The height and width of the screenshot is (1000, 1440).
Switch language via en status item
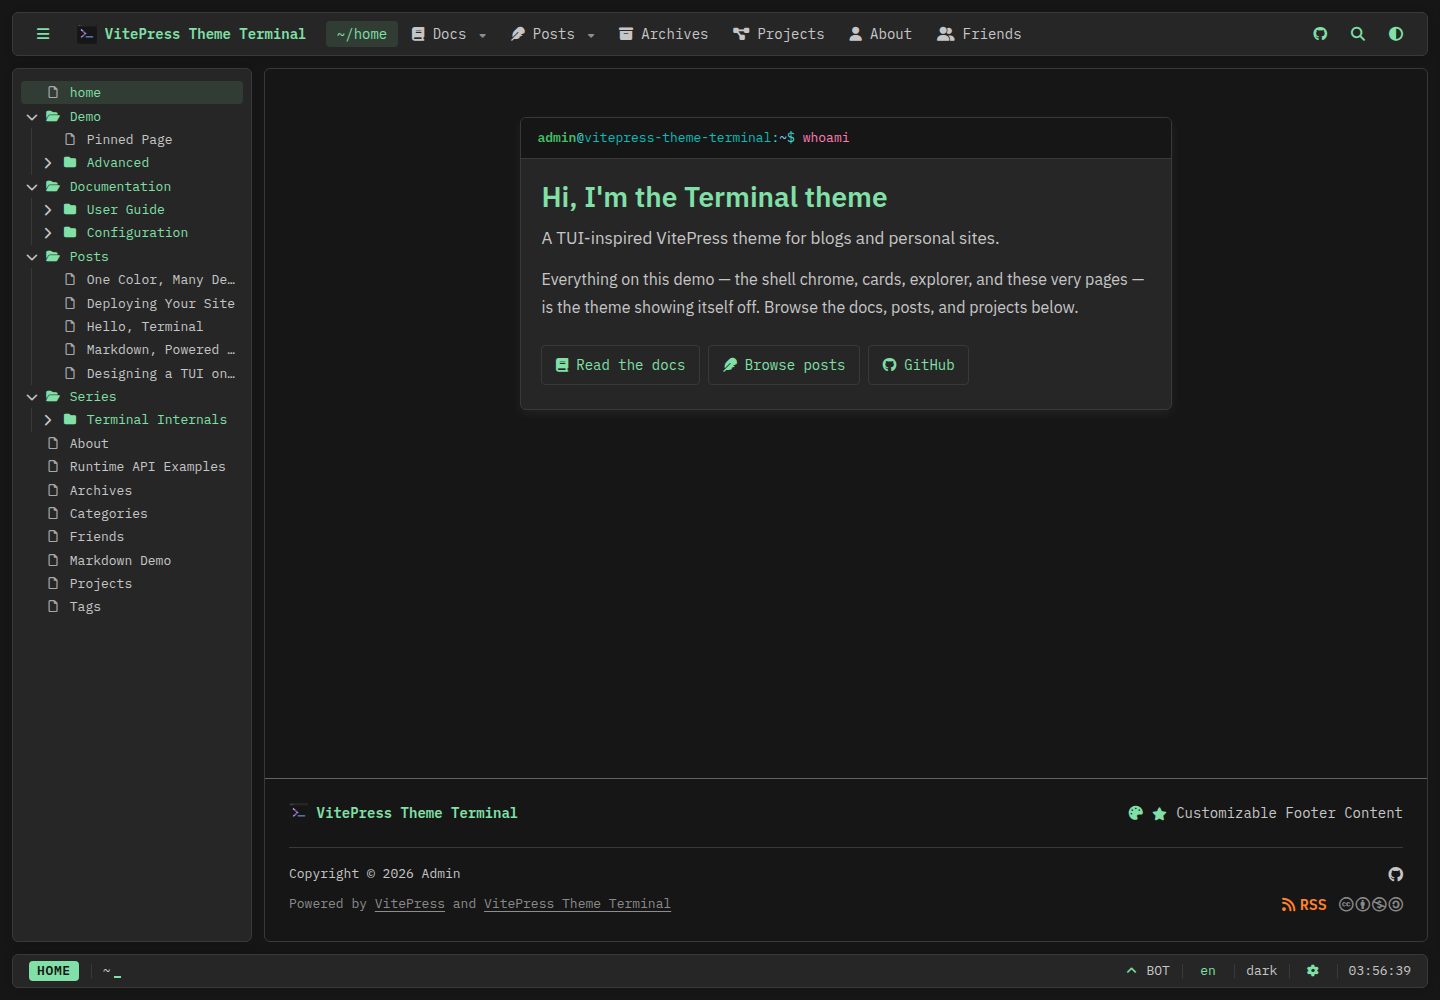tap(1208, 971)
